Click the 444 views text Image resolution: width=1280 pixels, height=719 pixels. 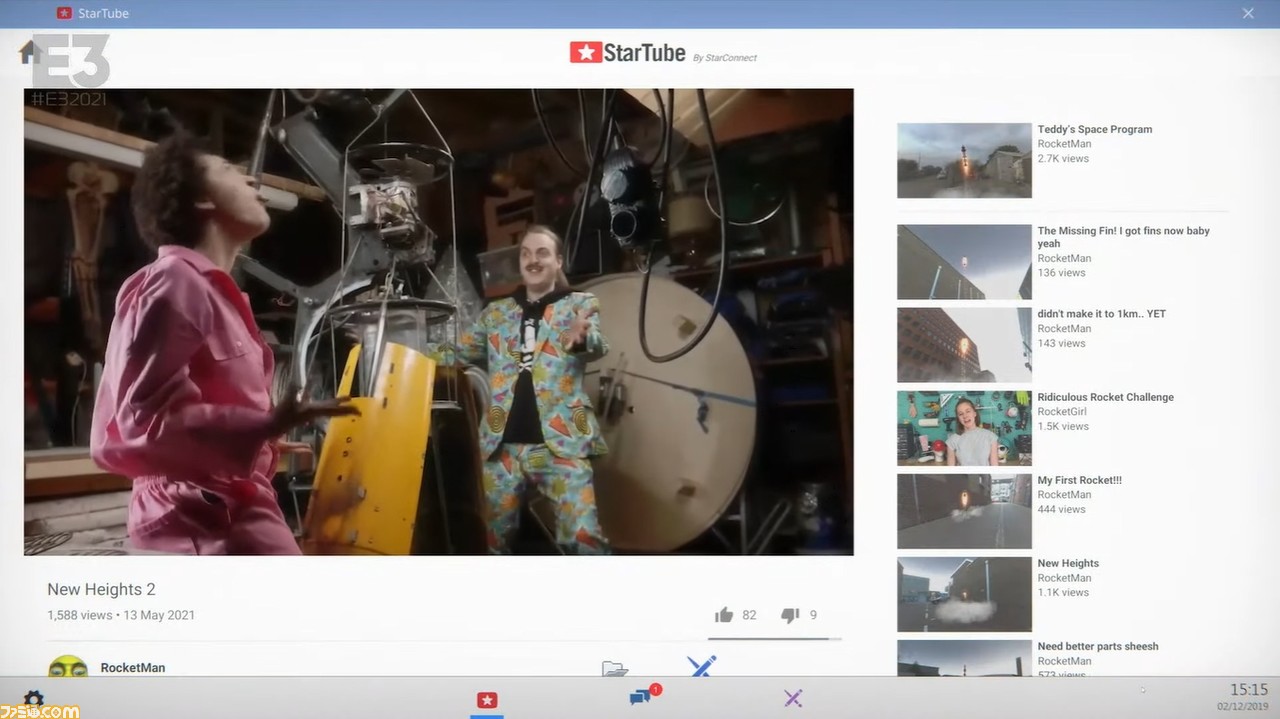1061,509
